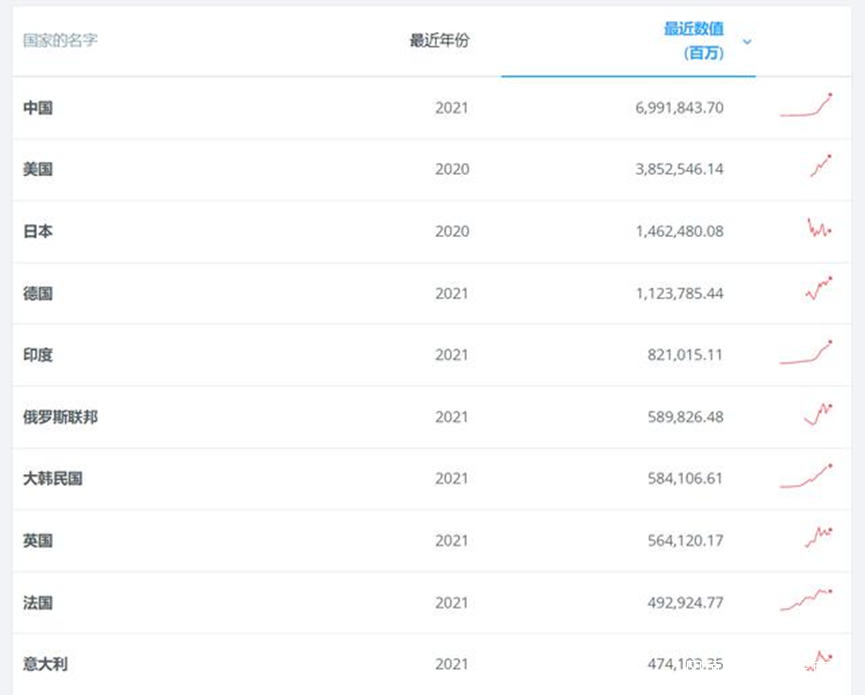Image resolution: width=865 pixels, height=695 pixels.
Task: Click the year 2021 in the 德国 row
Action: [x=452, y=293]
